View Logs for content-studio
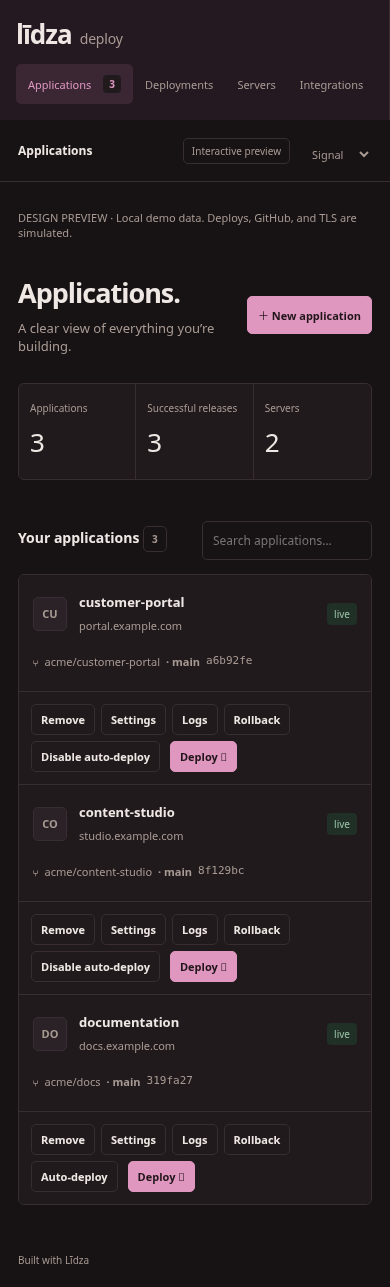The image size is (390, 1287). click(195, 930)
